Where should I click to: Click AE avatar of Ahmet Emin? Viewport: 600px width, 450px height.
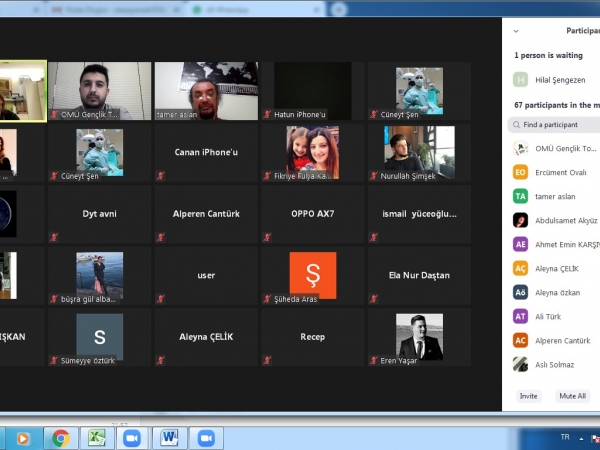520,244
